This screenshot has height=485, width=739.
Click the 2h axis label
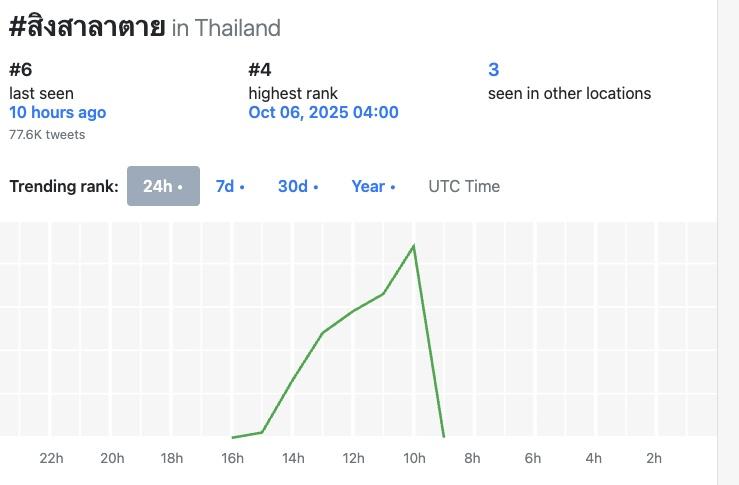[654, 458]
